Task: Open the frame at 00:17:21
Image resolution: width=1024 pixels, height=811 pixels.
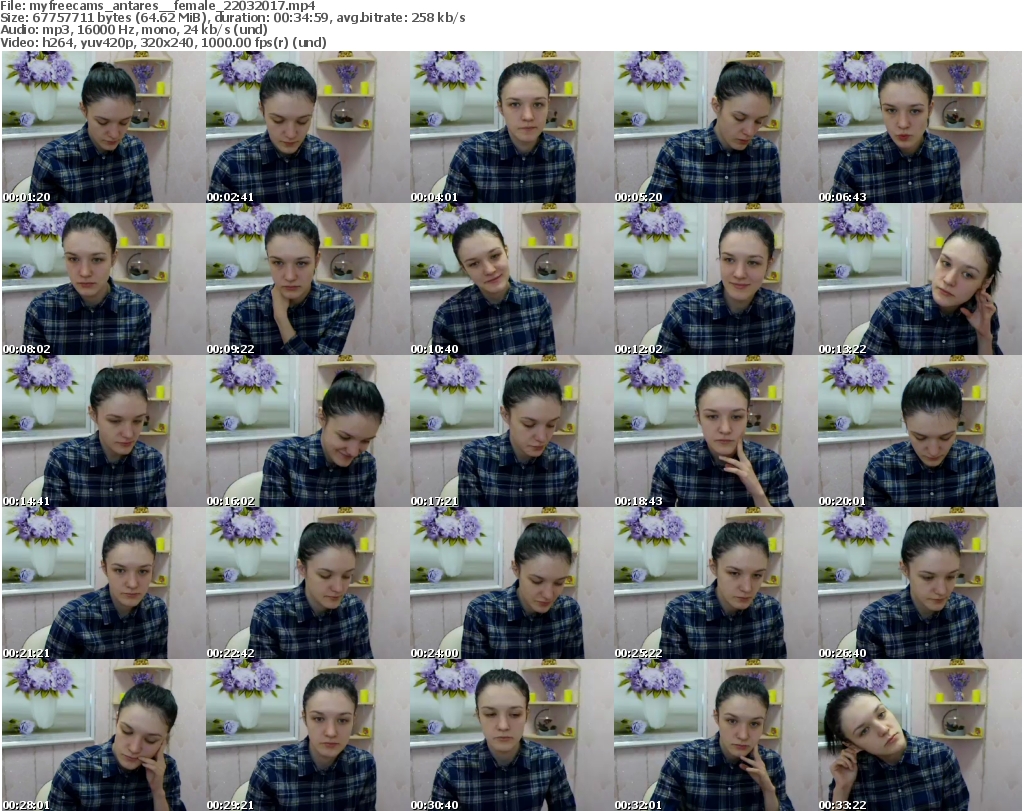Action: tap(511, 432)
